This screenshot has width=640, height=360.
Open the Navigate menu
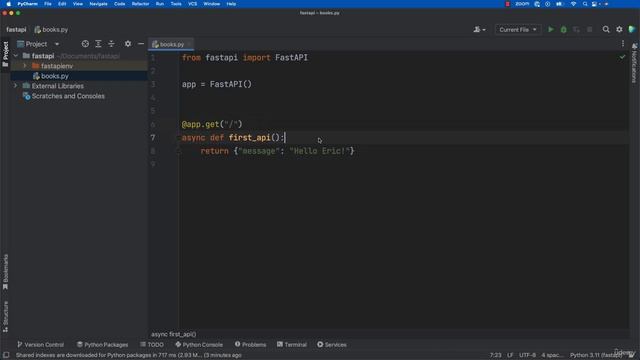pyautogui.click(x=98, y=4)
